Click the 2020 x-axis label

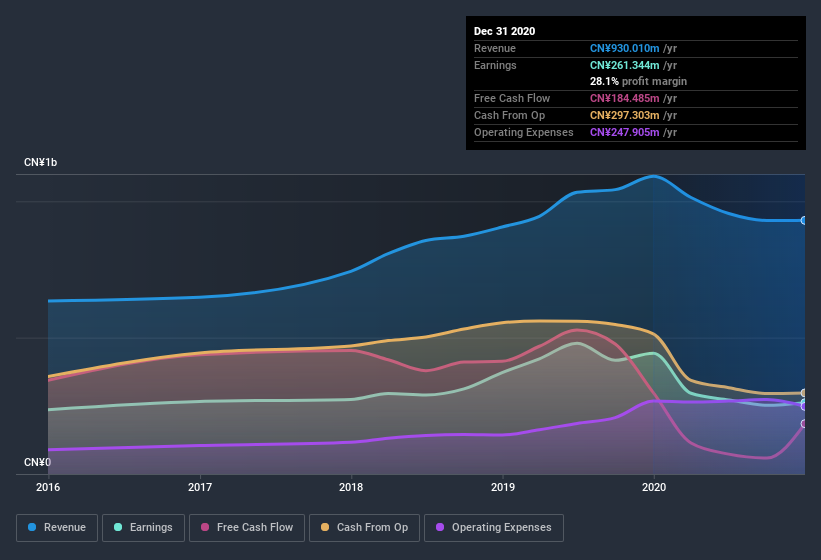654,487
